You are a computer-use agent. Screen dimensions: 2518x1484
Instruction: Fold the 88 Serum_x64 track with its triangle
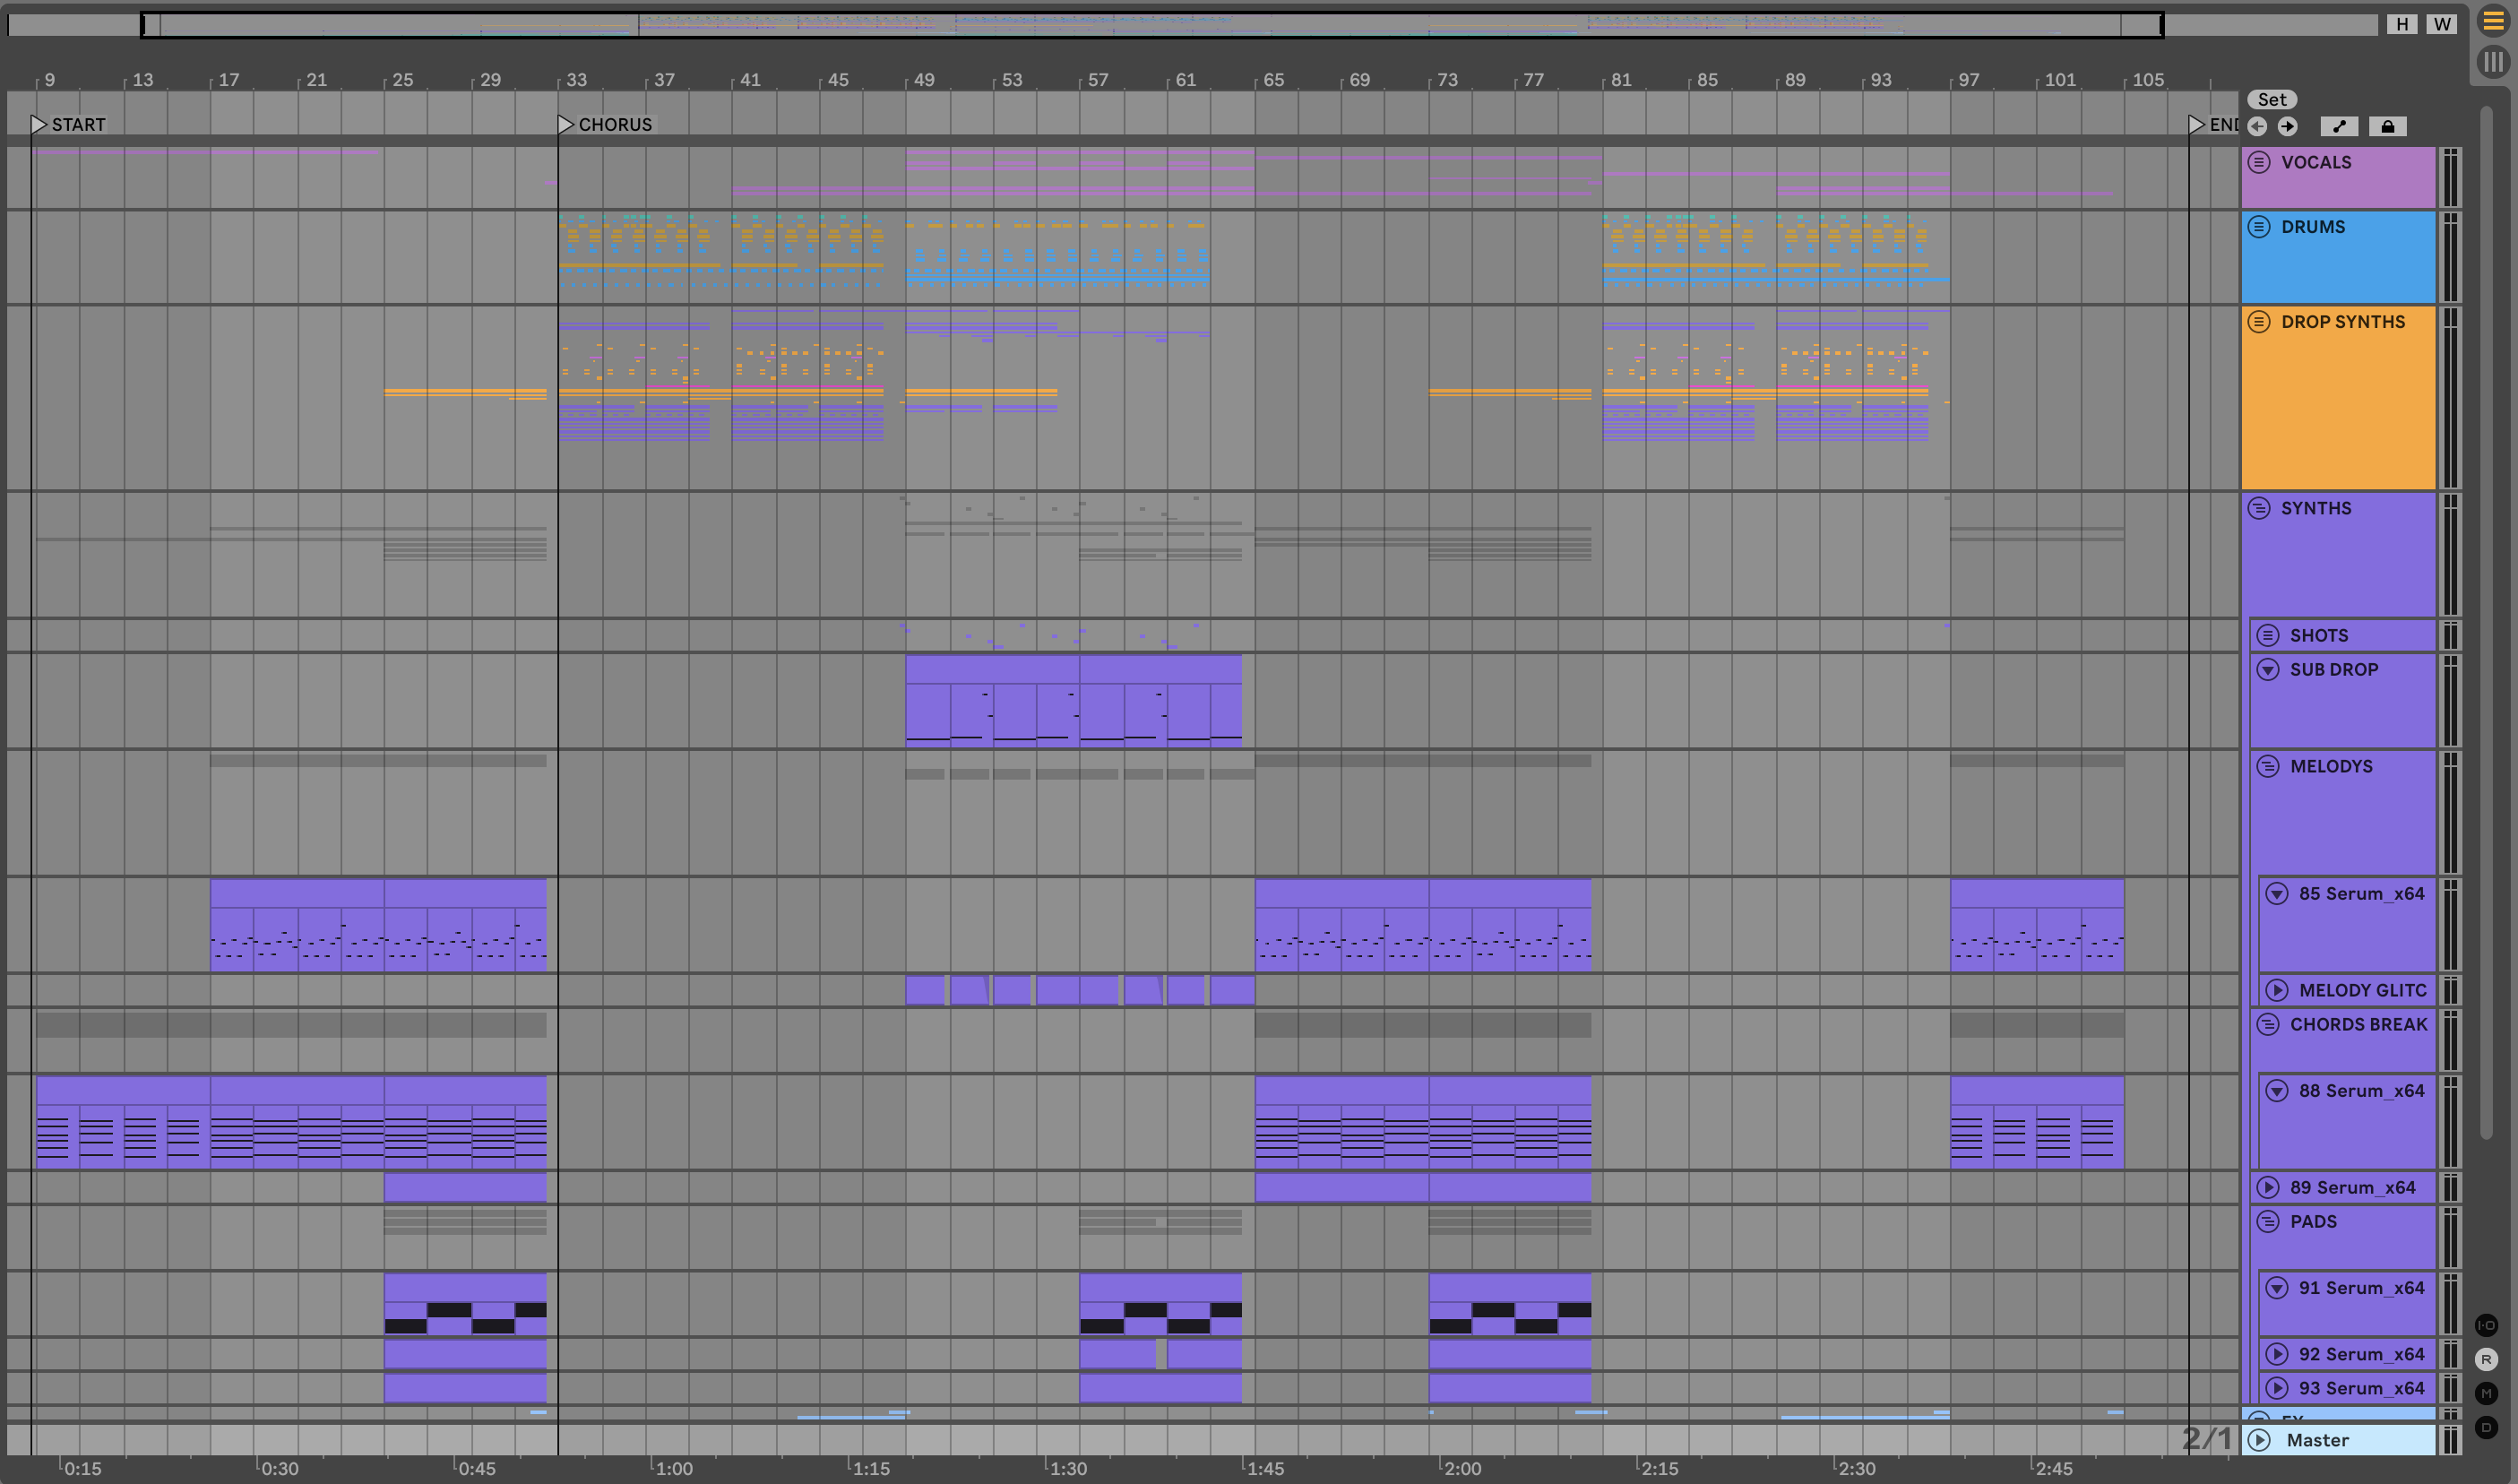pyautogui.click(x=2277, y=1091)
